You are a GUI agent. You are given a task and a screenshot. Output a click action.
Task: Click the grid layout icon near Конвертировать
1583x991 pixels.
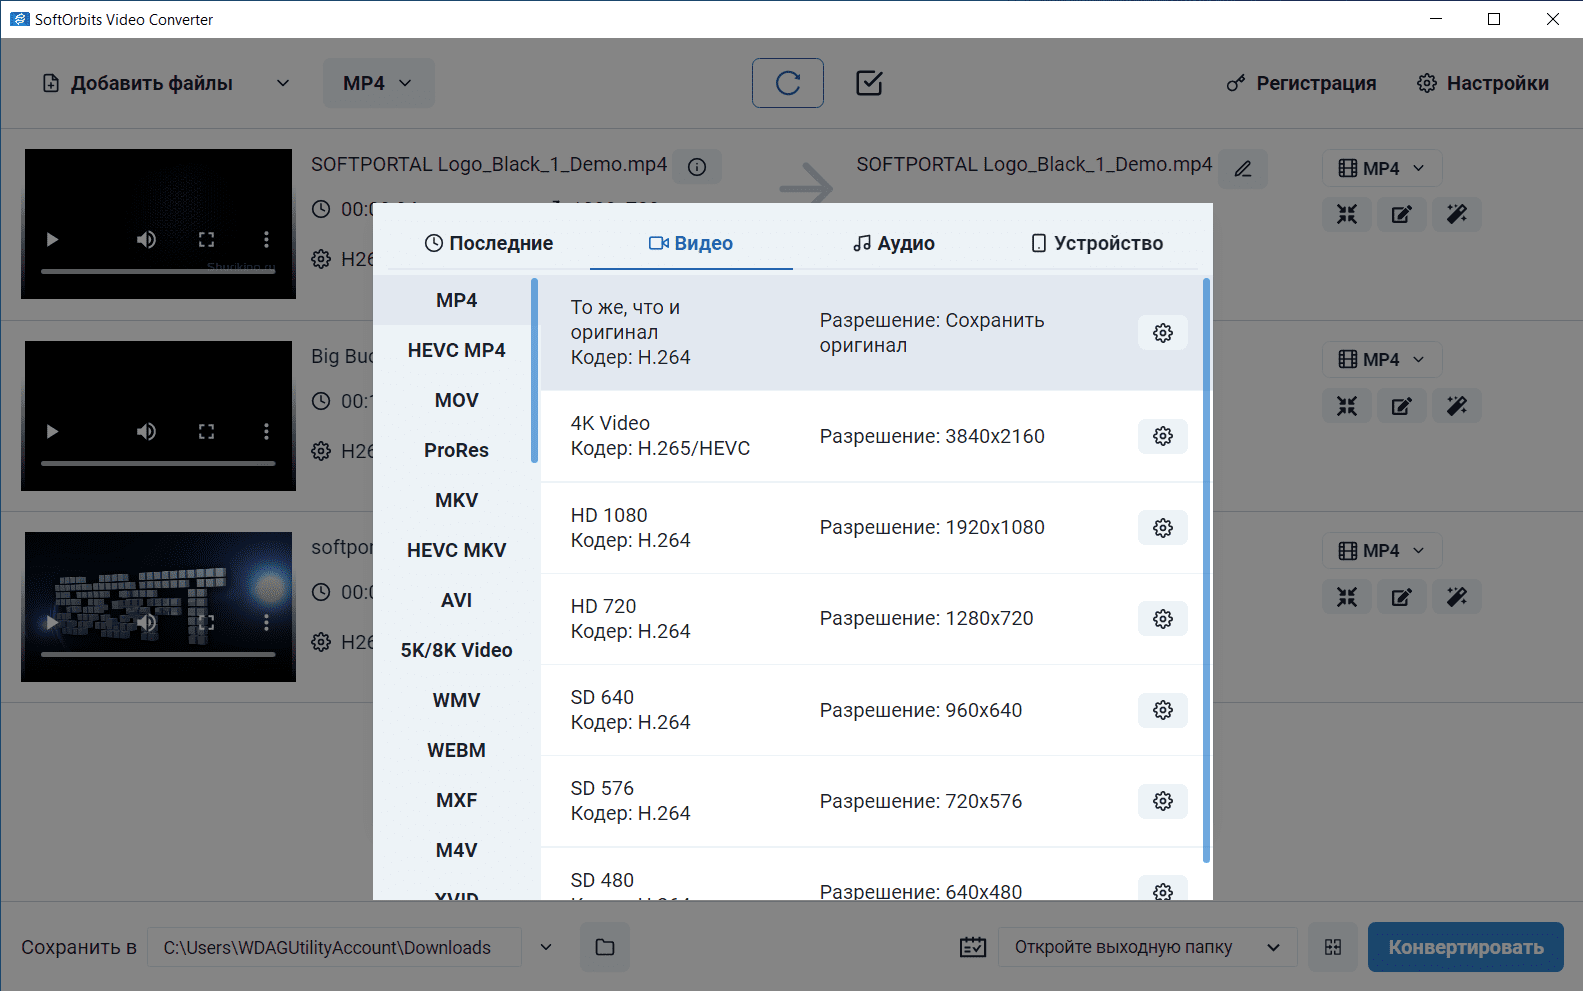[1333, 947]
